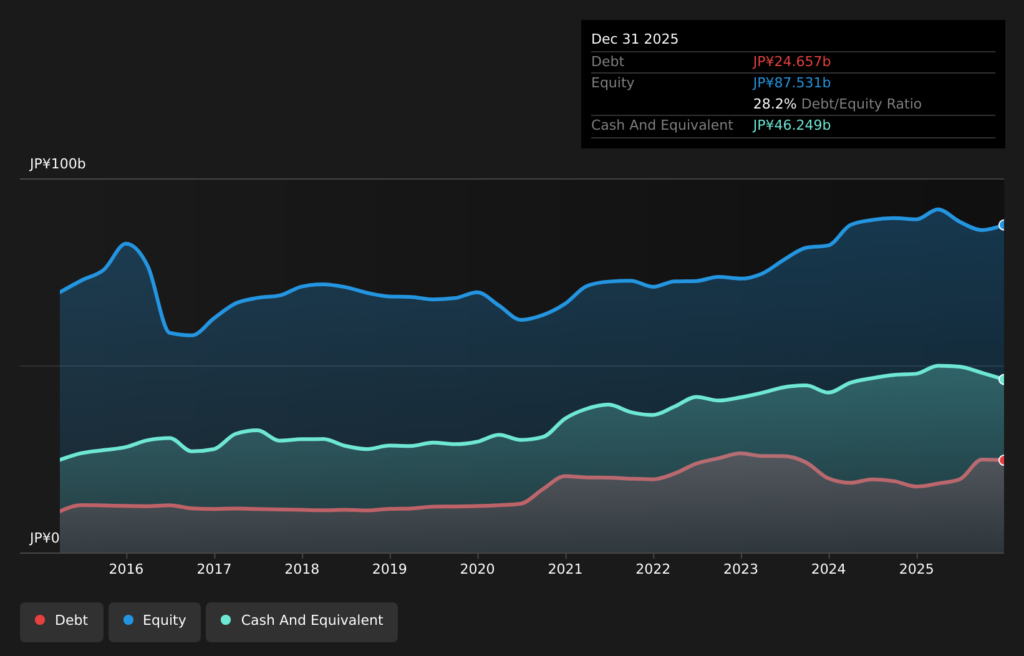Hide the Cash And Equivalent series
Image resolution: width=1024 pixels, height=656 pixels.
(301, 621)
